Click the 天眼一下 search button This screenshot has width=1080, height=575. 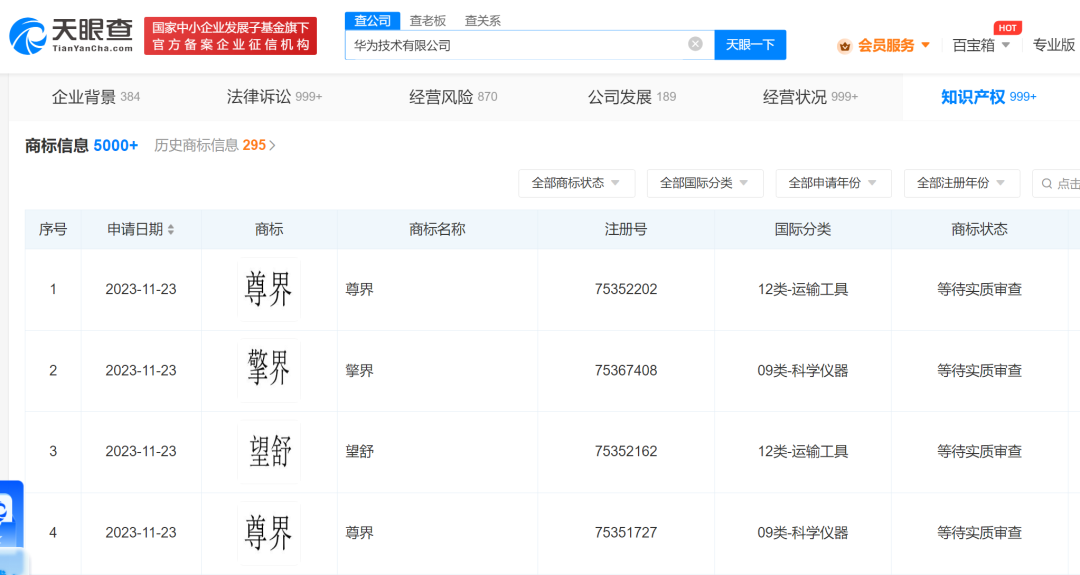(750, 45)
